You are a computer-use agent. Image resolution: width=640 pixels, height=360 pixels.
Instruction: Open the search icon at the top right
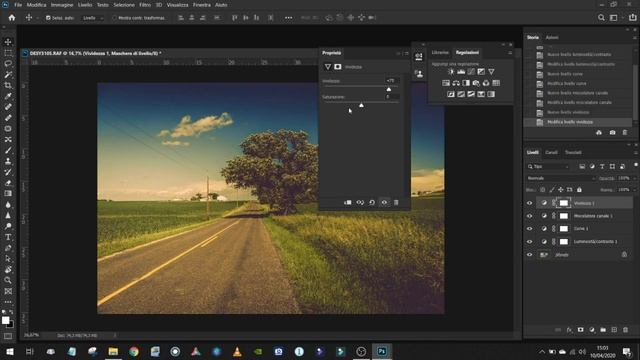point(601,18)
